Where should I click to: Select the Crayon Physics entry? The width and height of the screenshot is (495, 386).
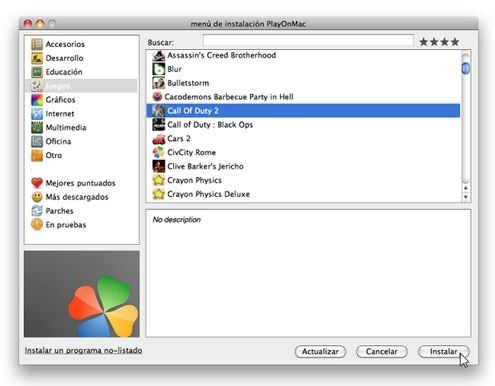[x=303, y=180]
